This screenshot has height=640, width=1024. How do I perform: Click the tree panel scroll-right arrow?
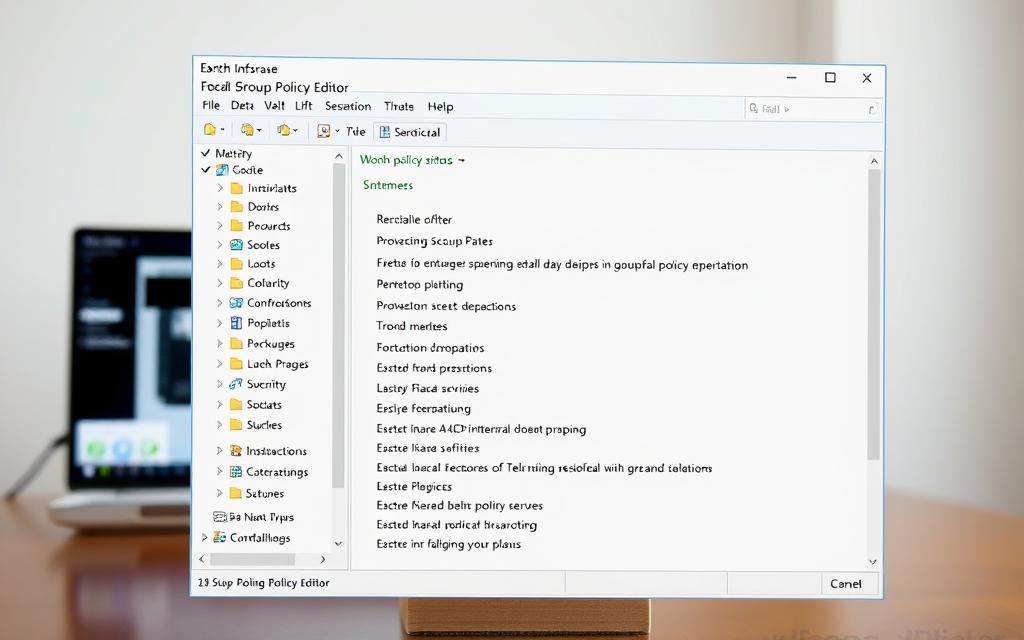[323, 560]
